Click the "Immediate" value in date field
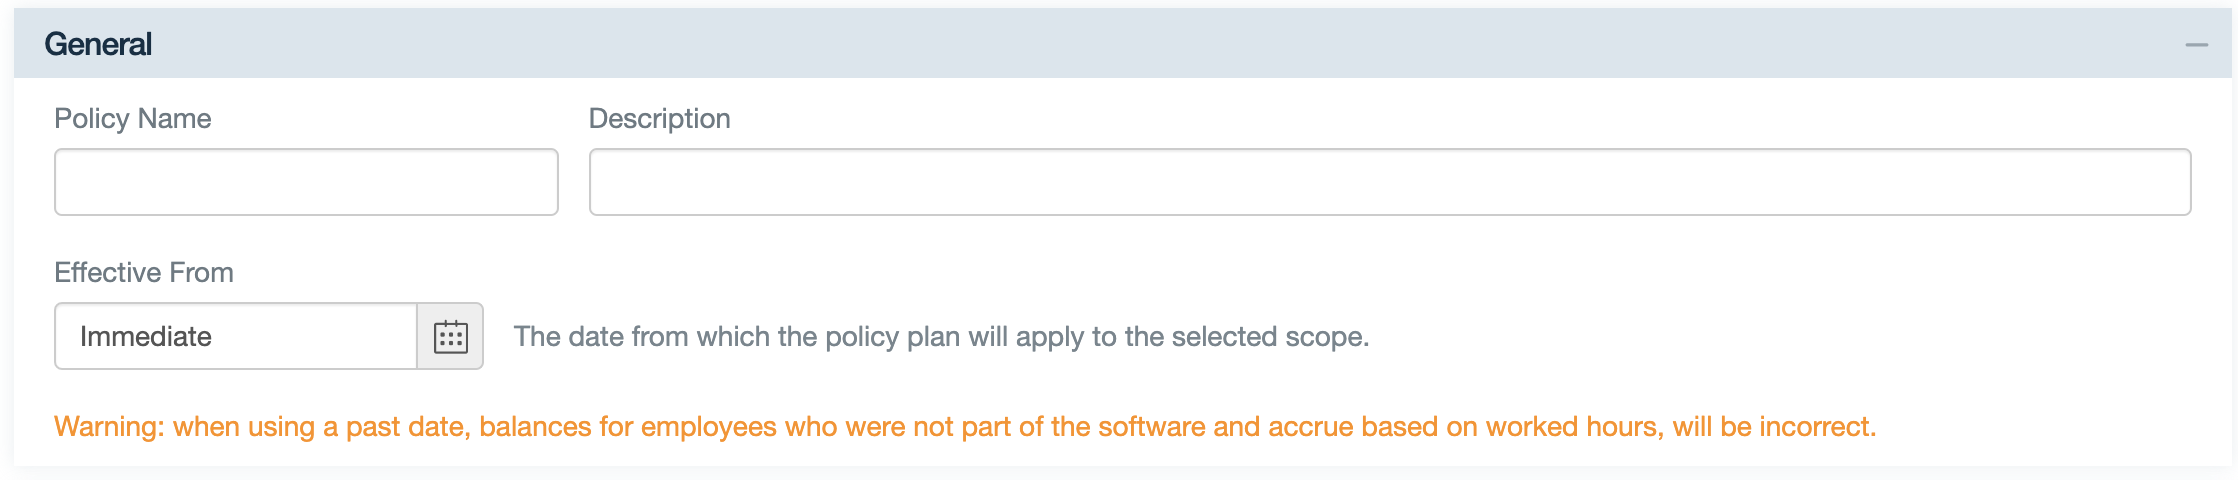The width and height of the screenshot is (2238, 480). pyautogui.click(x=146, y=337)
